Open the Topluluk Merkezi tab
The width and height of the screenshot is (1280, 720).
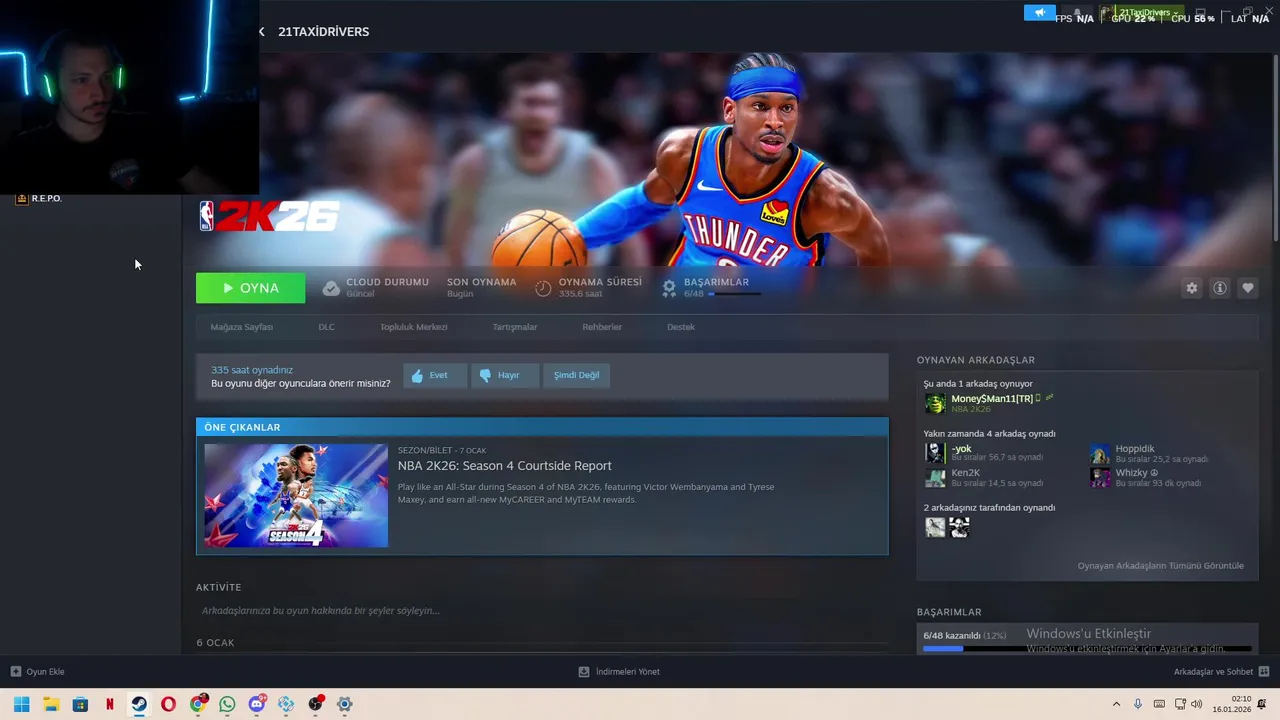[x=413, y=327]
